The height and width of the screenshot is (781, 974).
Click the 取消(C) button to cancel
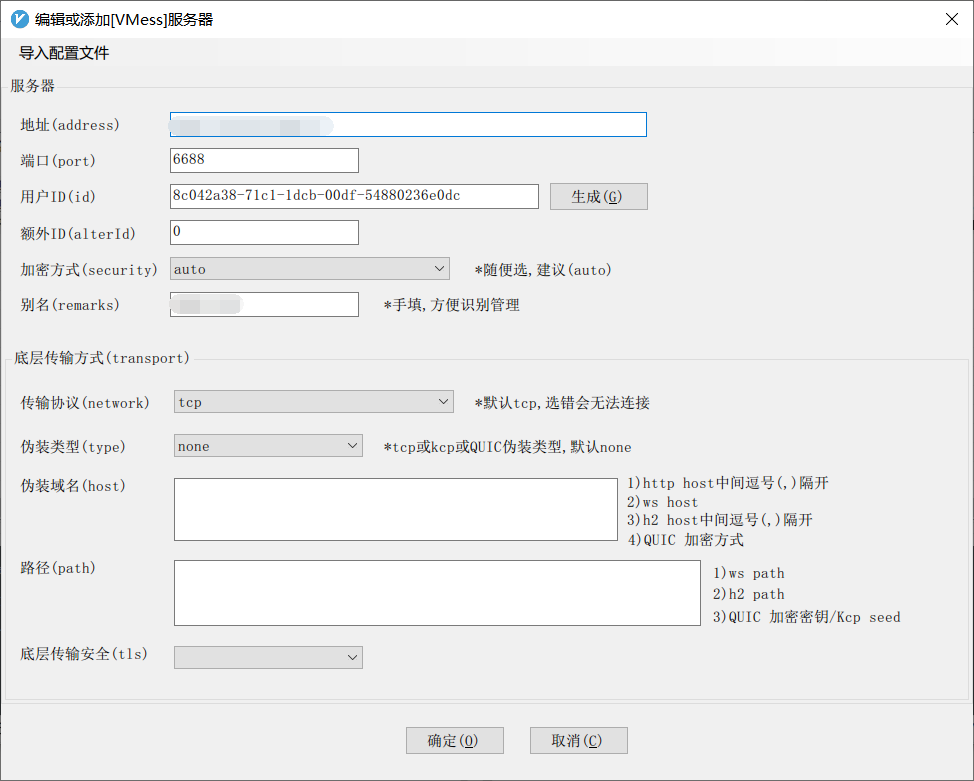point(578,740)
